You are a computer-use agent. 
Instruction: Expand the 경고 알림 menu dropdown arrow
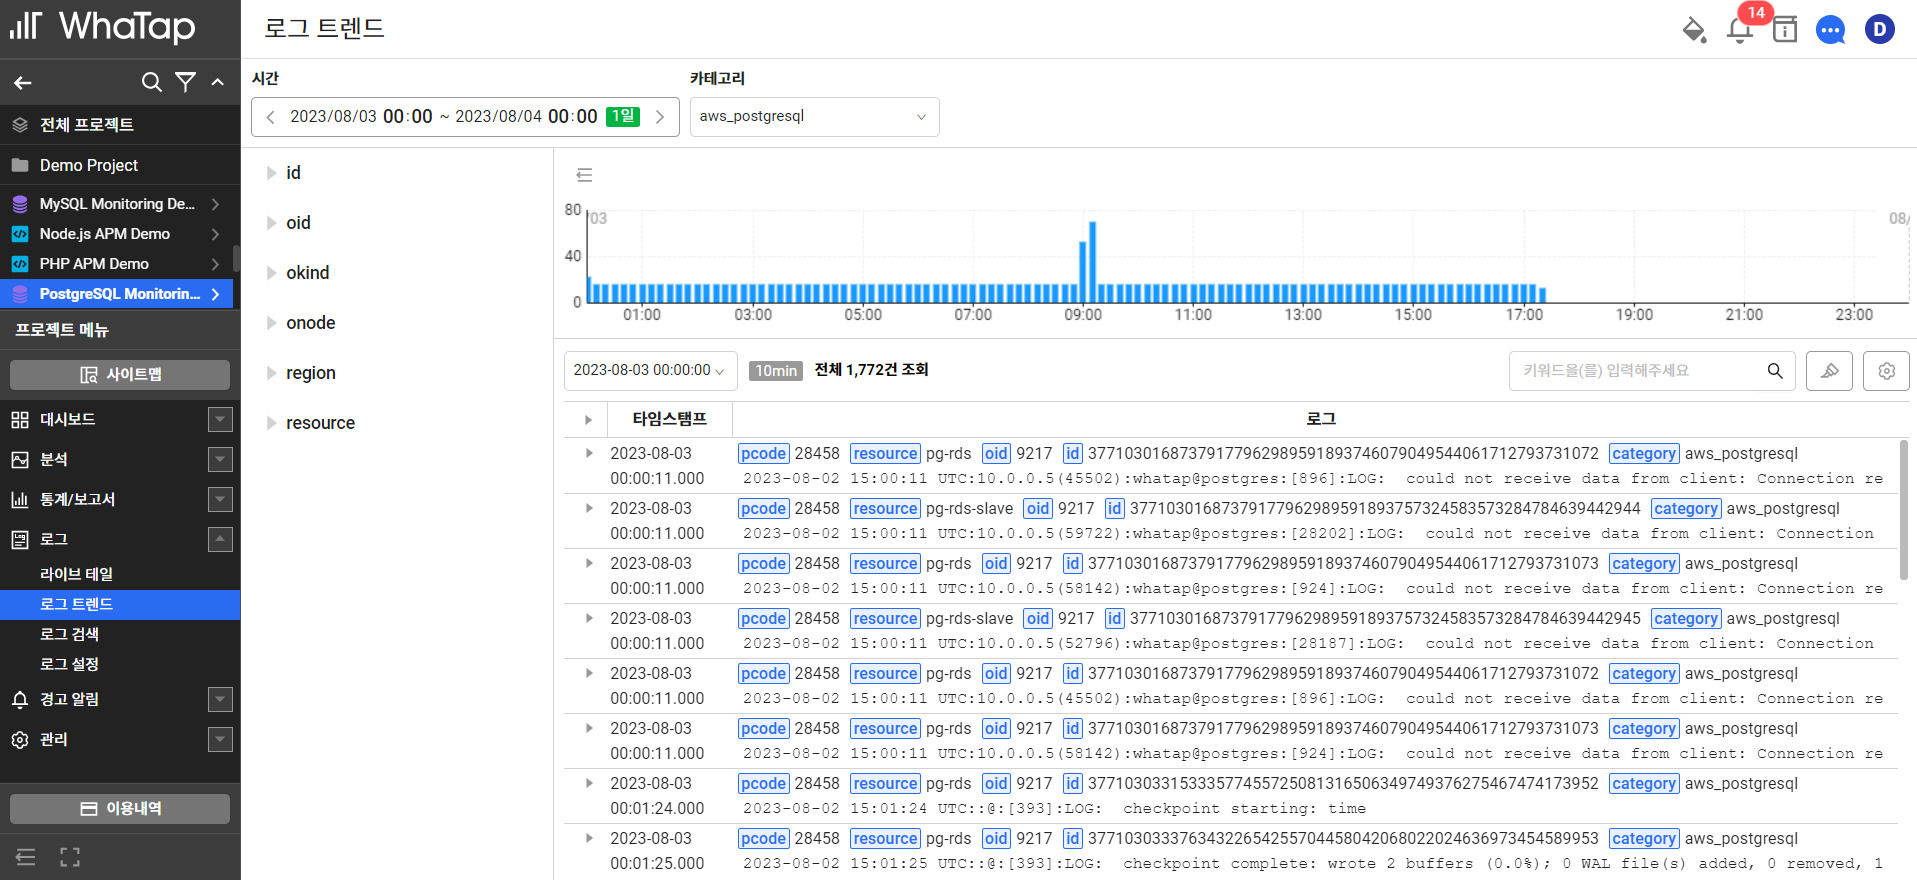pos(220,699)
